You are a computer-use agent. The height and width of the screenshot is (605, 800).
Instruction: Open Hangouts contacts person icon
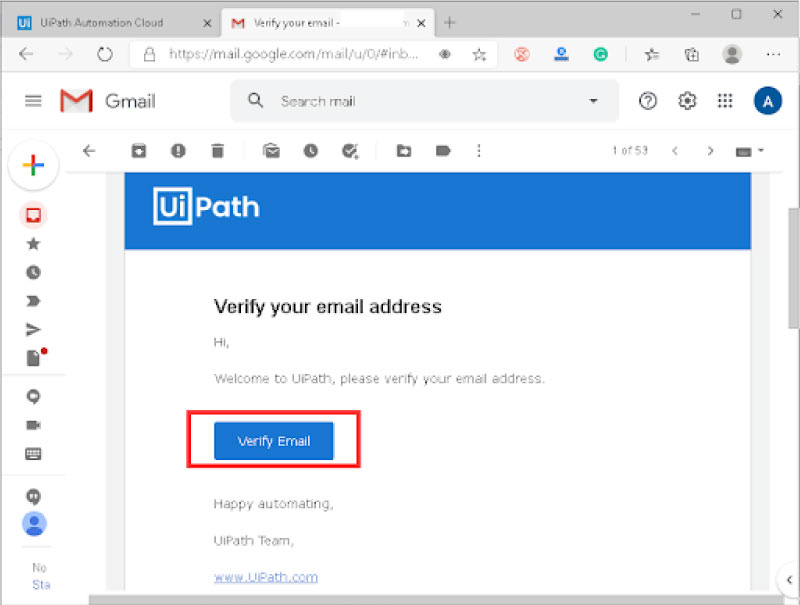click(x=34, y=523)
